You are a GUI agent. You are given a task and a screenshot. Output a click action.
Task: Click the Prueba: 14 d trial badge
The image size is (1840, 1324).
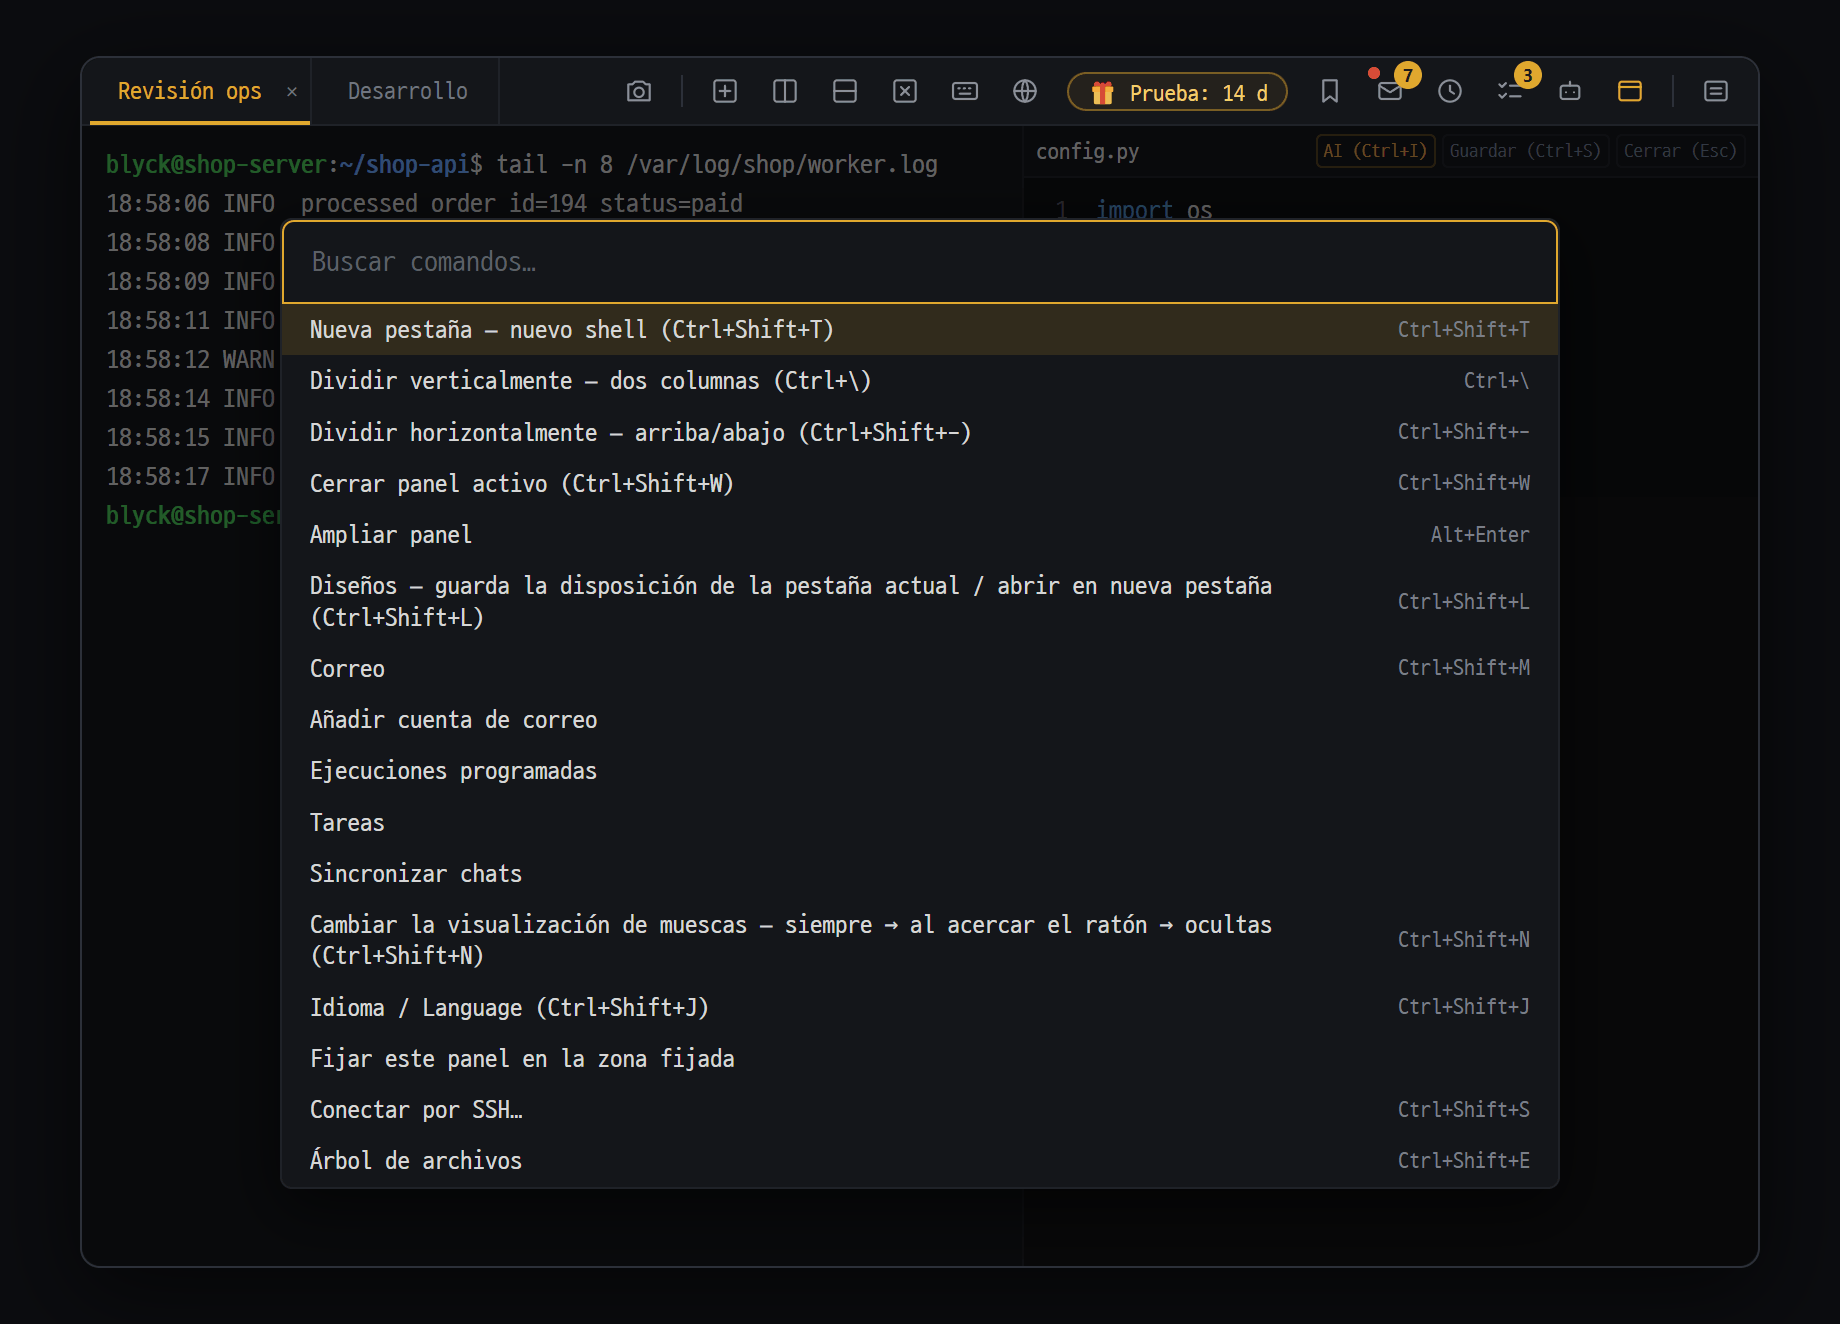[x=1178, y=92]
